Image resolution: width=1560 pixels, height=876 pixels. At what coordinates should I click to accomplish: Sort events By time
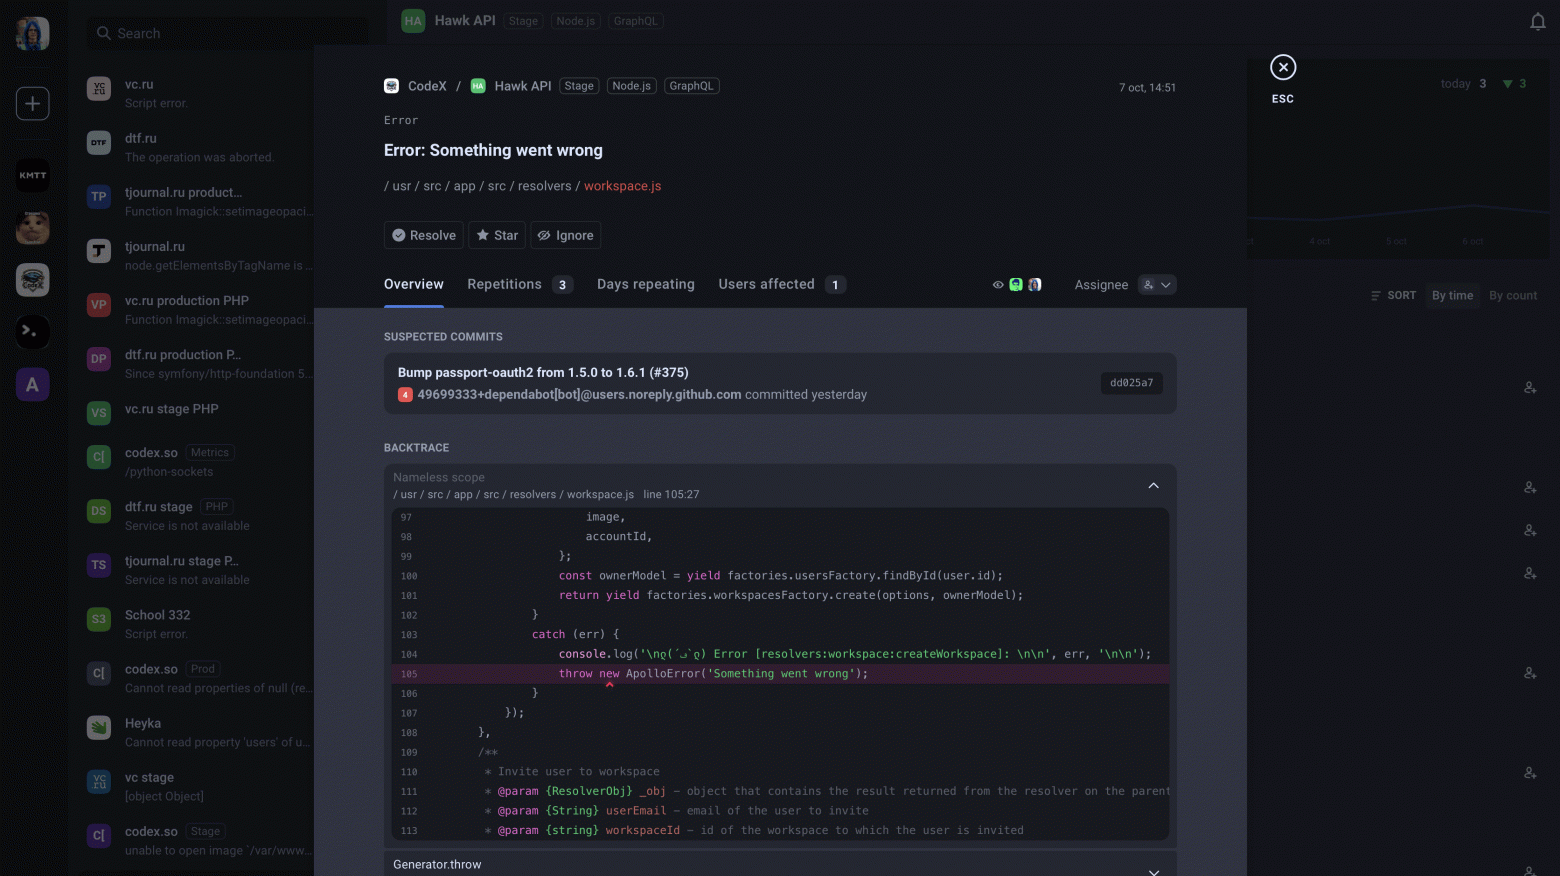coord(1452,296)
